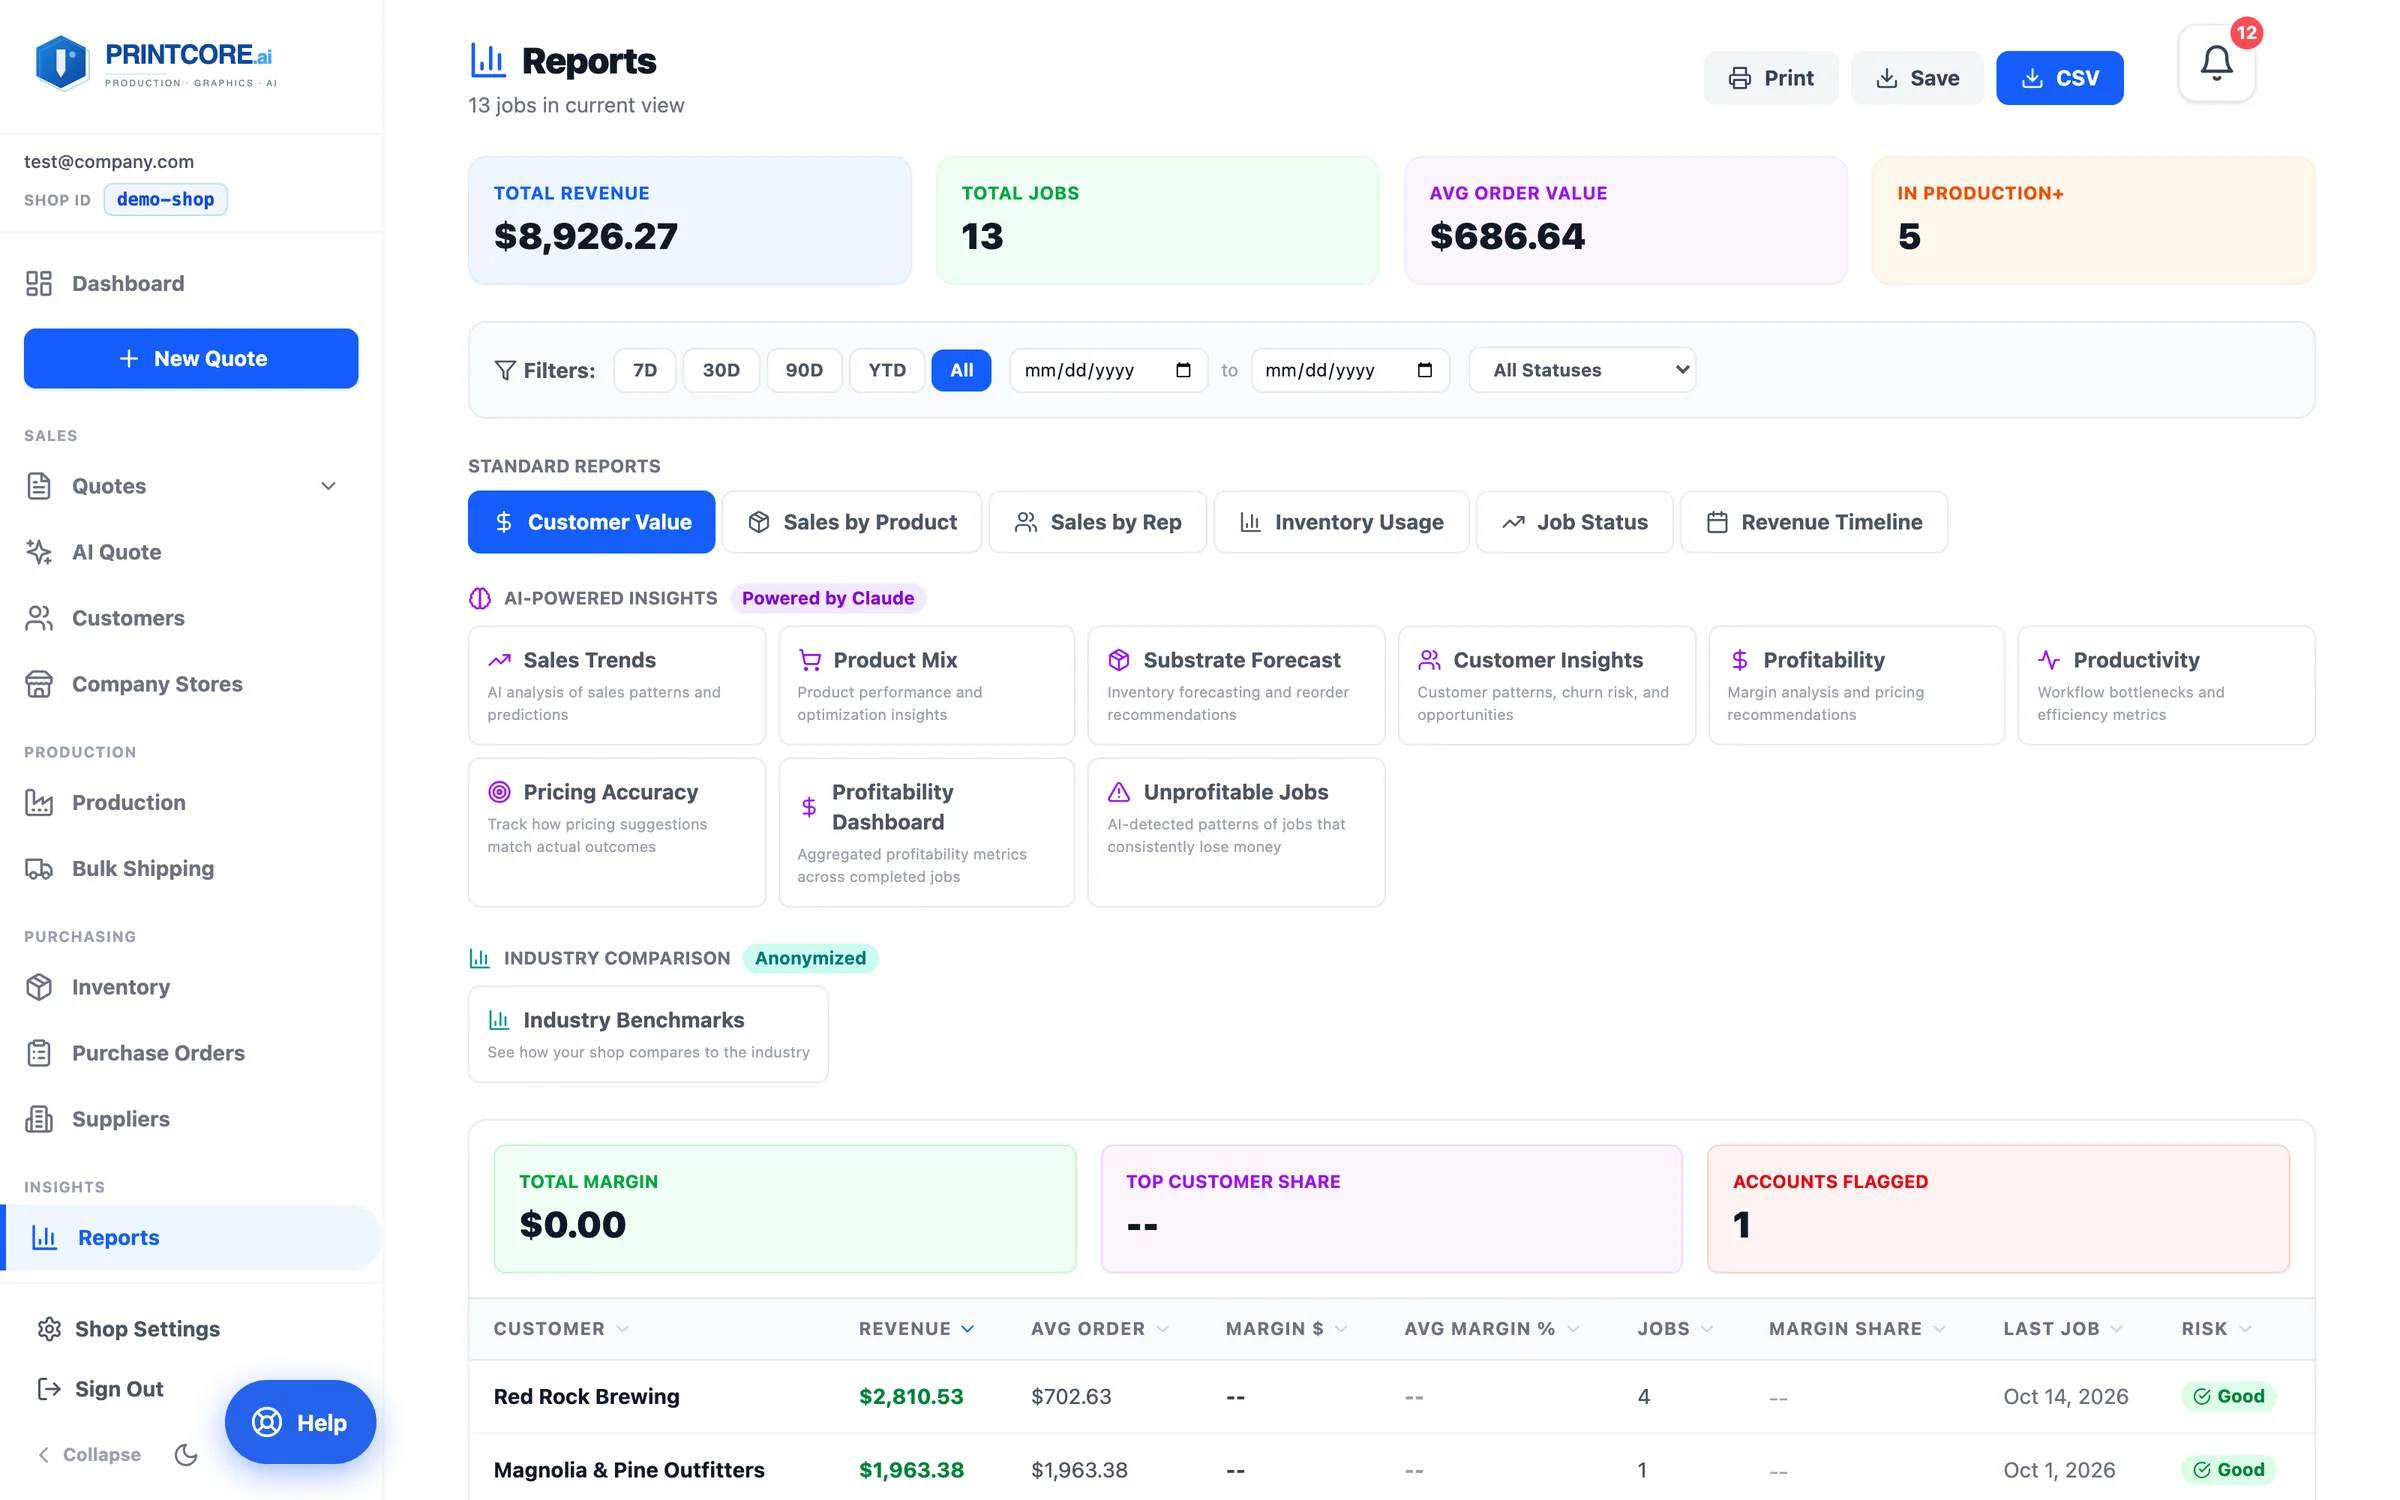Select the 7D filter

(645, 370)
